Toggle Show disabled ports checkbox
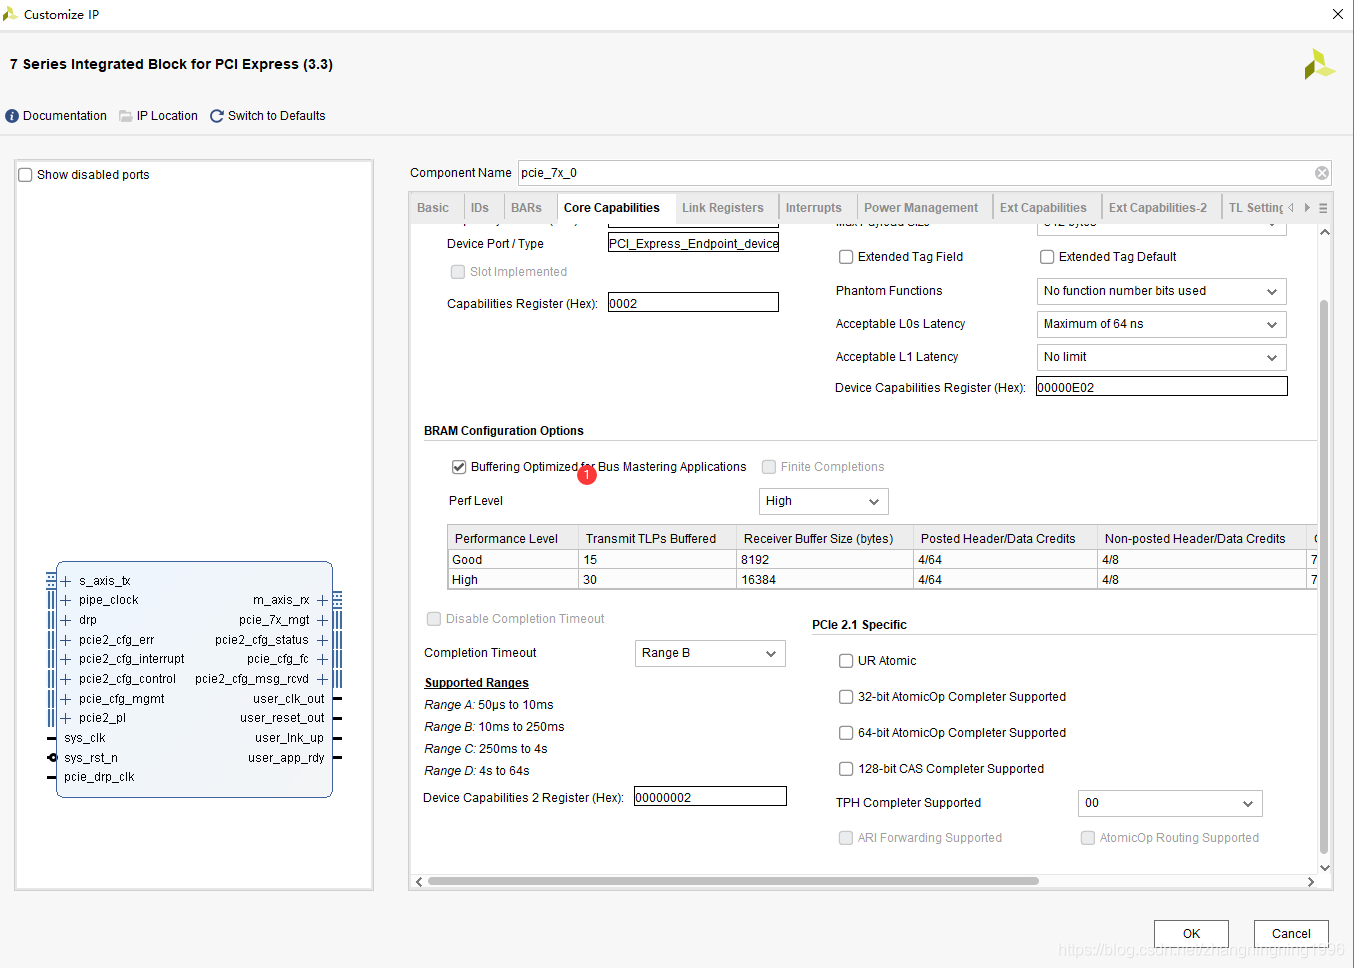 pyautogui.click(x=26, y=175)
